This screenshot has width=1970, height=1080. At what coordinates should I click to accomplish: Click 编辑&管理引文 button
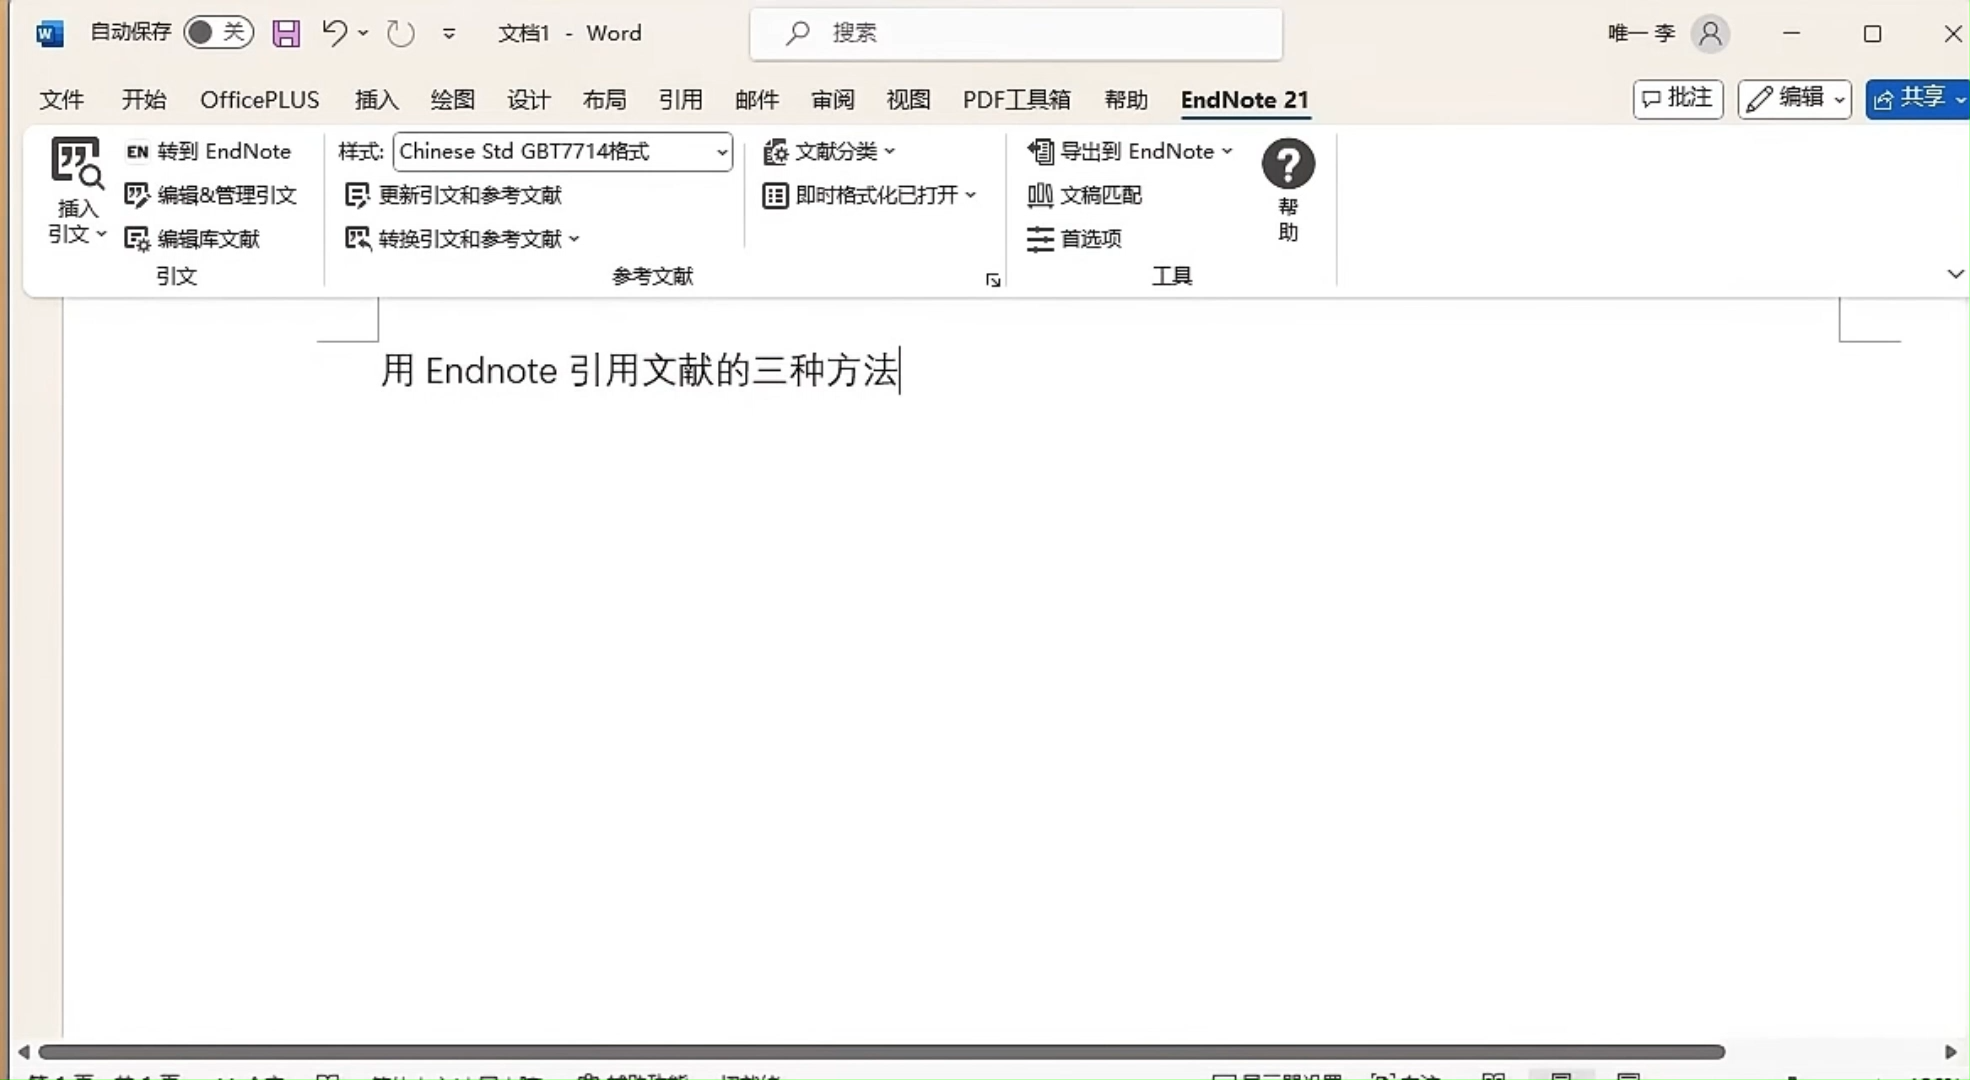tap(210, 195)
